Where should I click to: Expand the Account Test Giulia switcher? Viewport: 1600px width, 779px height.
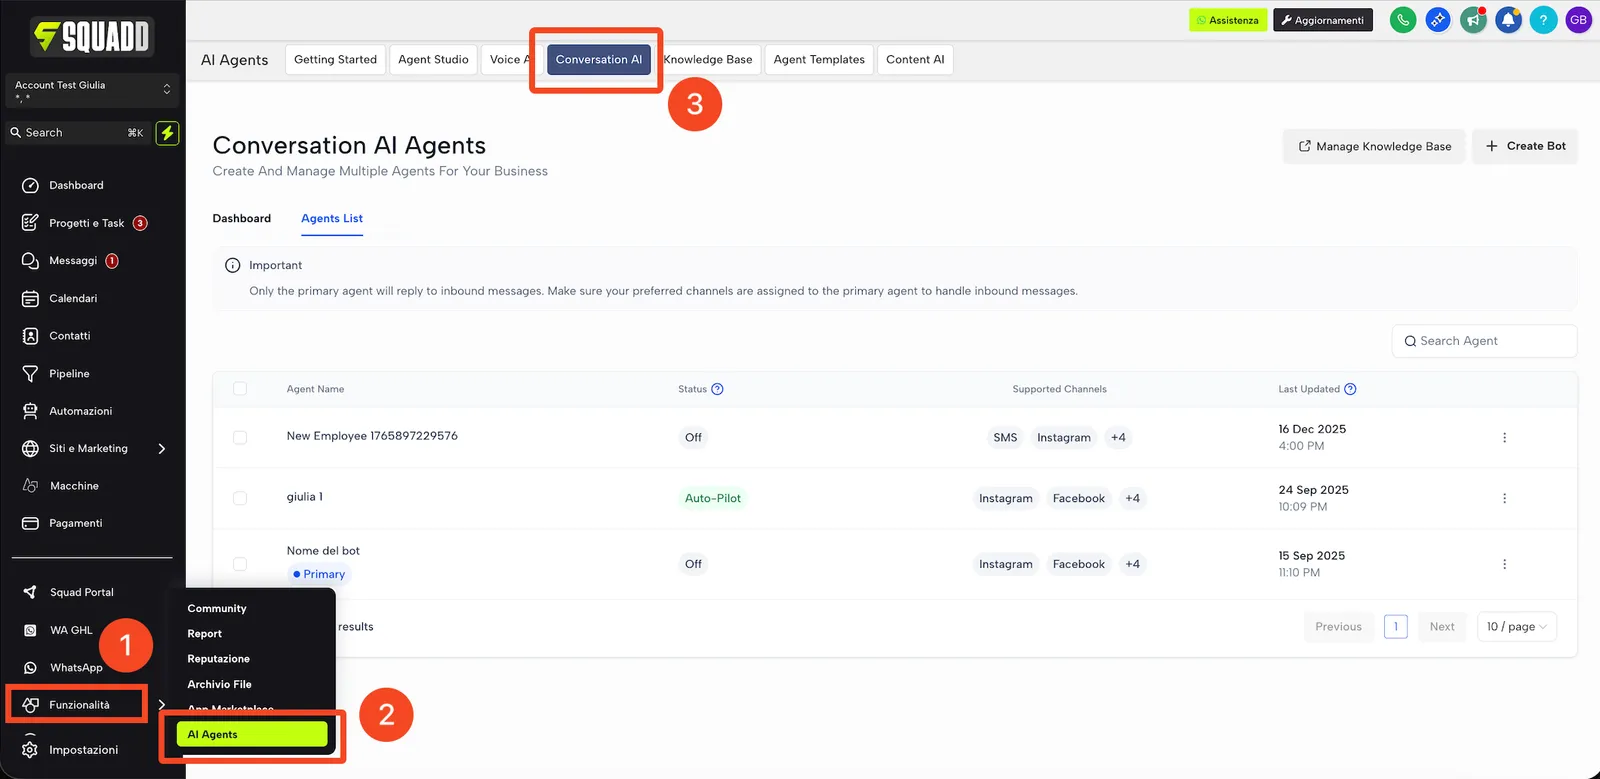[x=92, y=90]
